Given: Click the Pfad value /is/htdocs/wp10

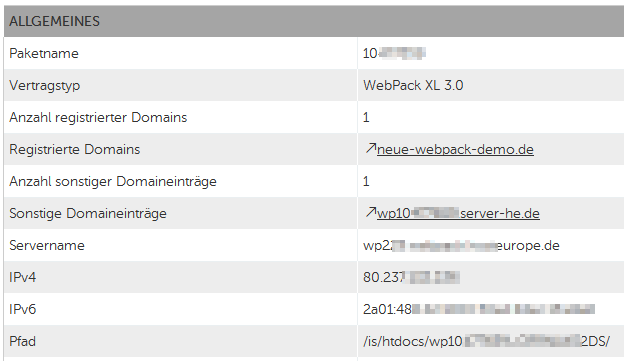Looking at the screenshot, I should (x=486, y=341).
